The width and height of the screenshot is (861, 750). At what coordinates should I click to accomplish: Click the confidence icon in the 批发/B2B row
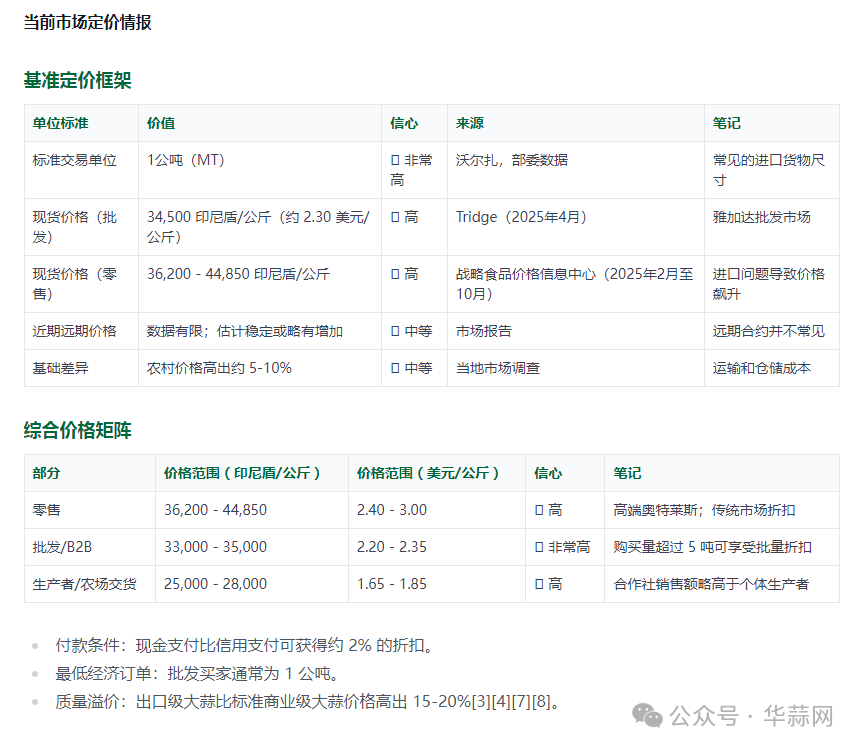click(x=539, y=547)
